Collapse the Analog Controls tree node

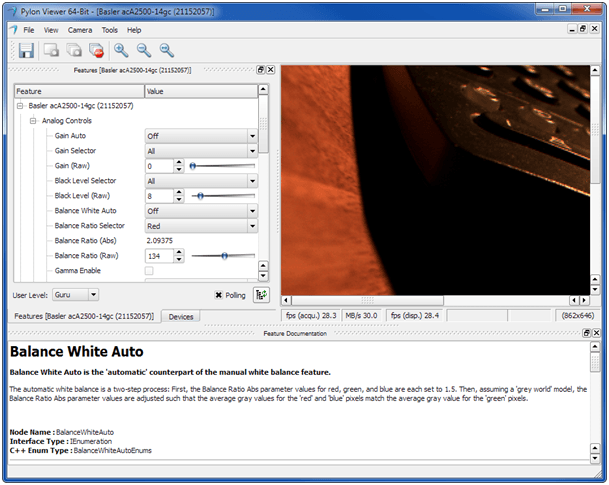33,121
